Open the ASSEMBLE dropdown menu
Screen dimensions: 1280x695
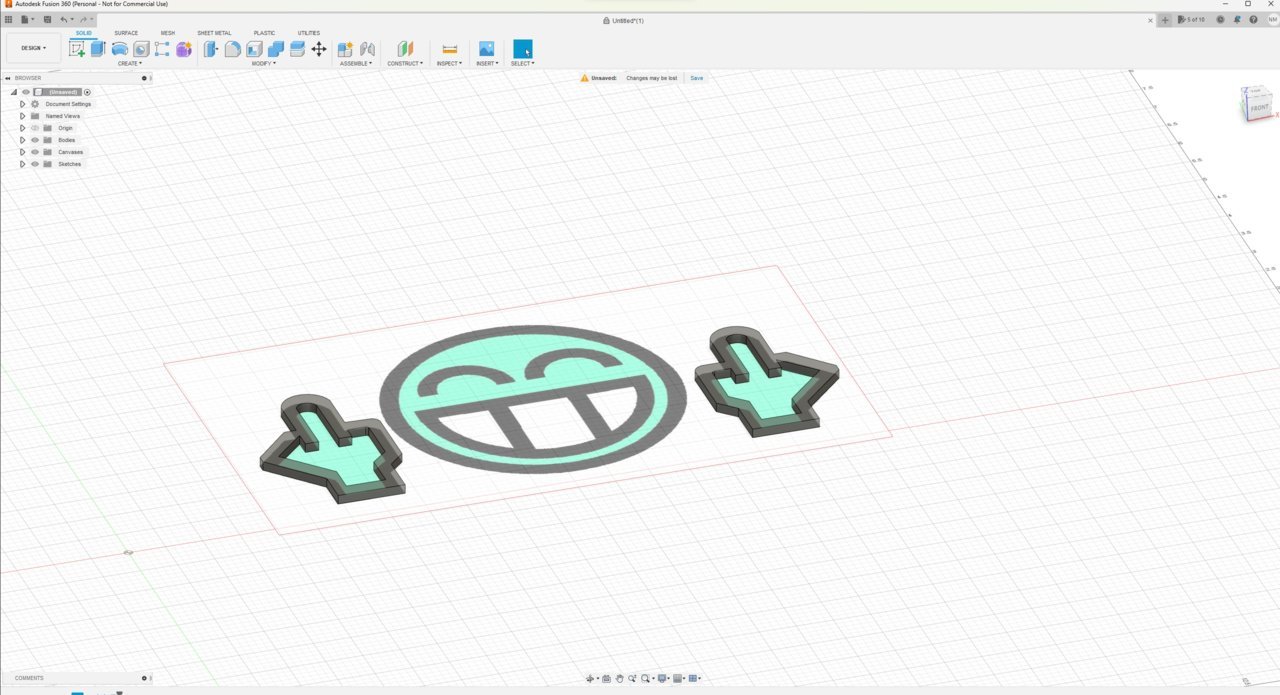click(356, 63)
